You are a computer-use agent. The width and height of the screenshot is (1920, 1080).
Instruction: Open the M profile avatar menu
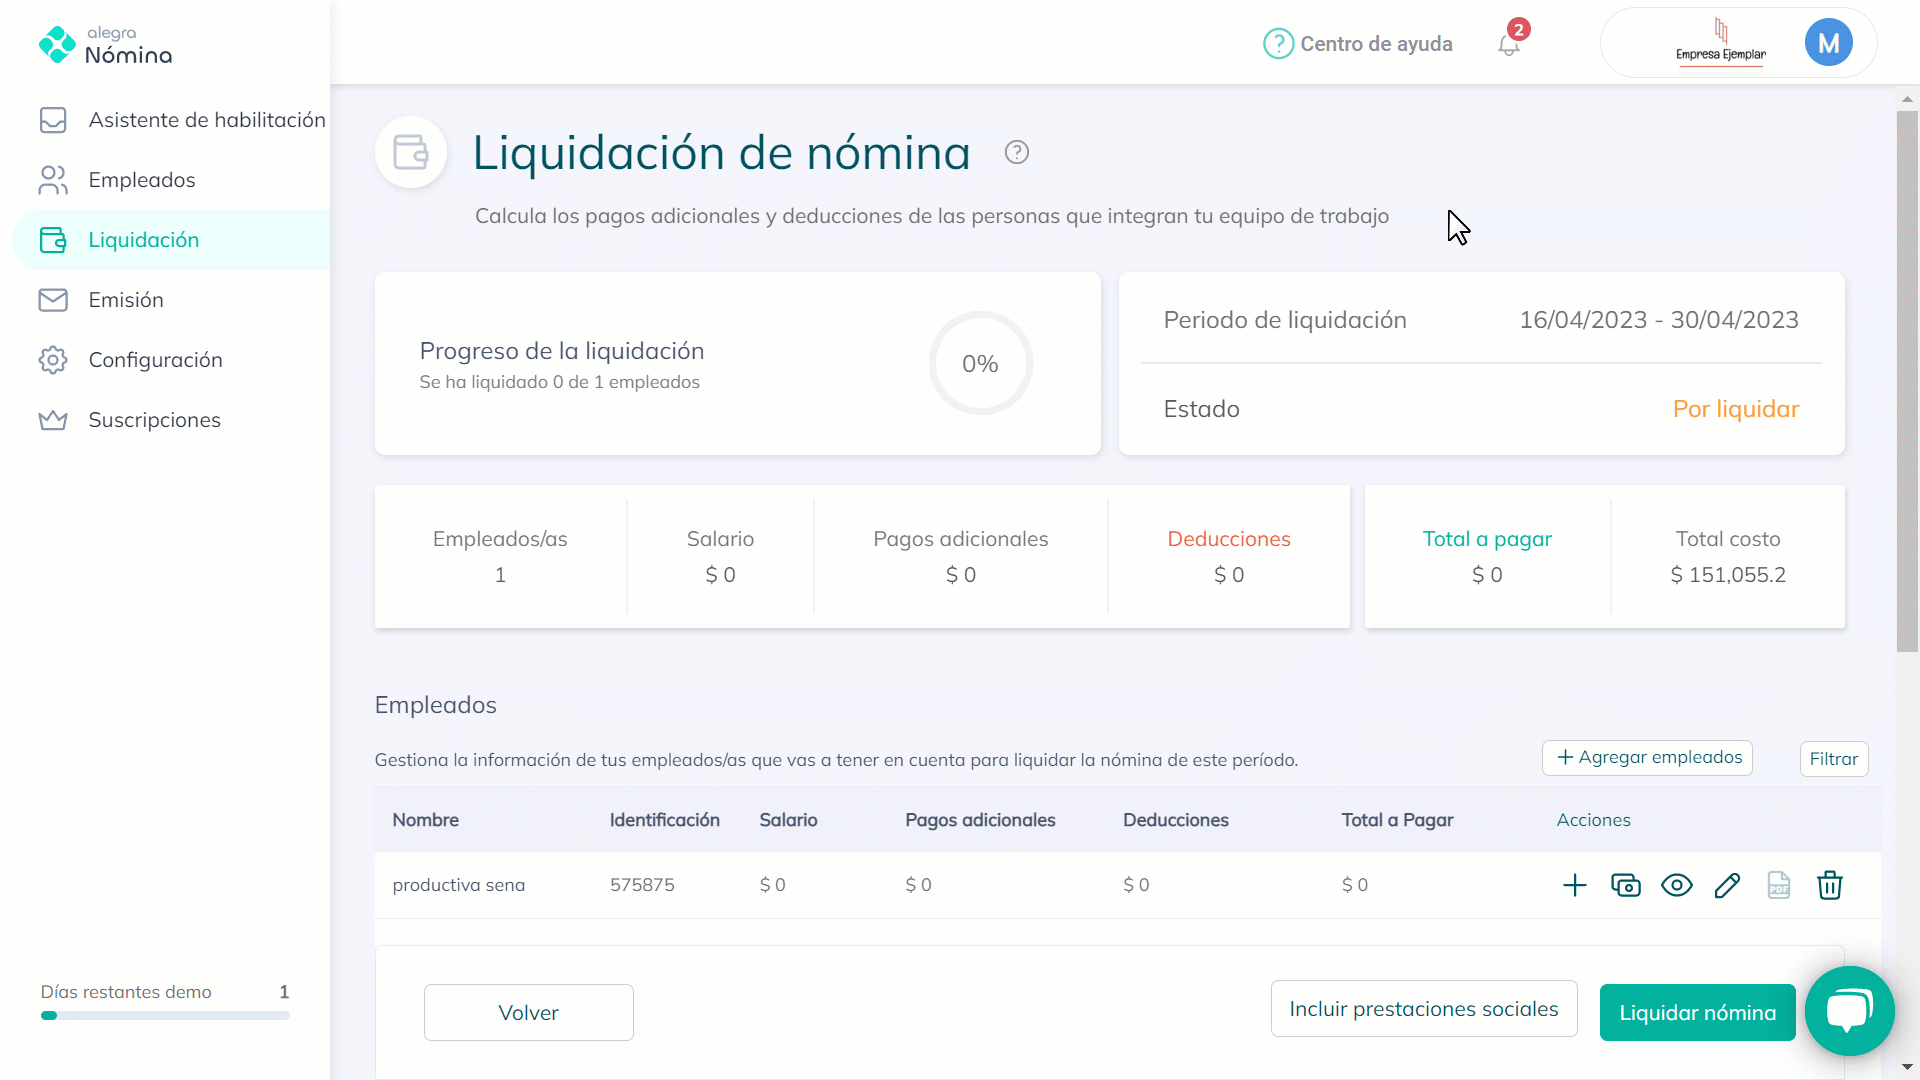pos(1829,42)
